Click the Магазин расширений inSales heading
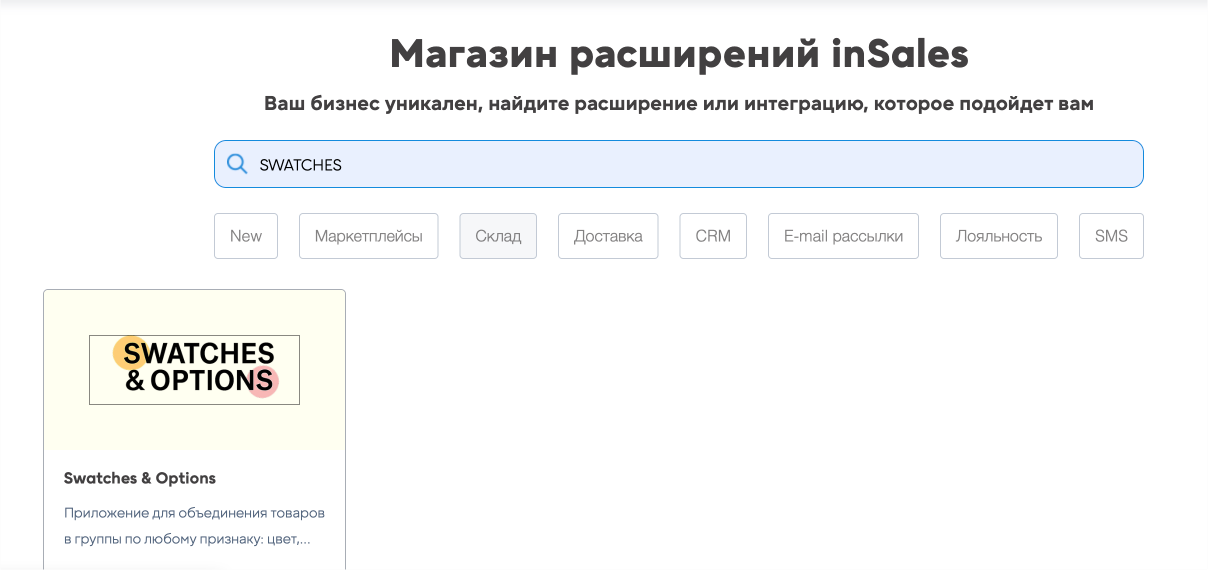Screen dimensions: 1208x570 pos(679,54)
